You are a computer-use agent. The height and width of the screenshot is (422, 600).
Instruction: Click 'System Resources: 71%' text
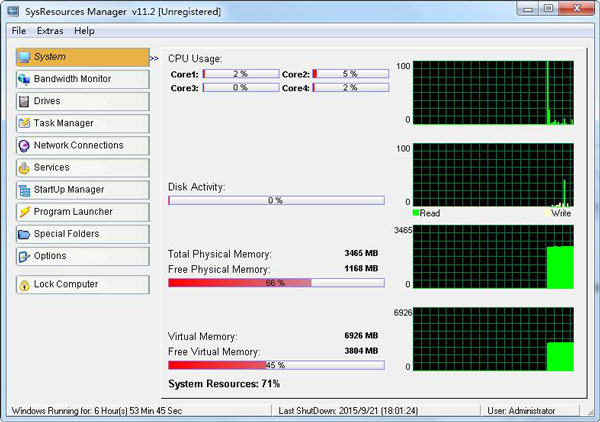point(224,384)
